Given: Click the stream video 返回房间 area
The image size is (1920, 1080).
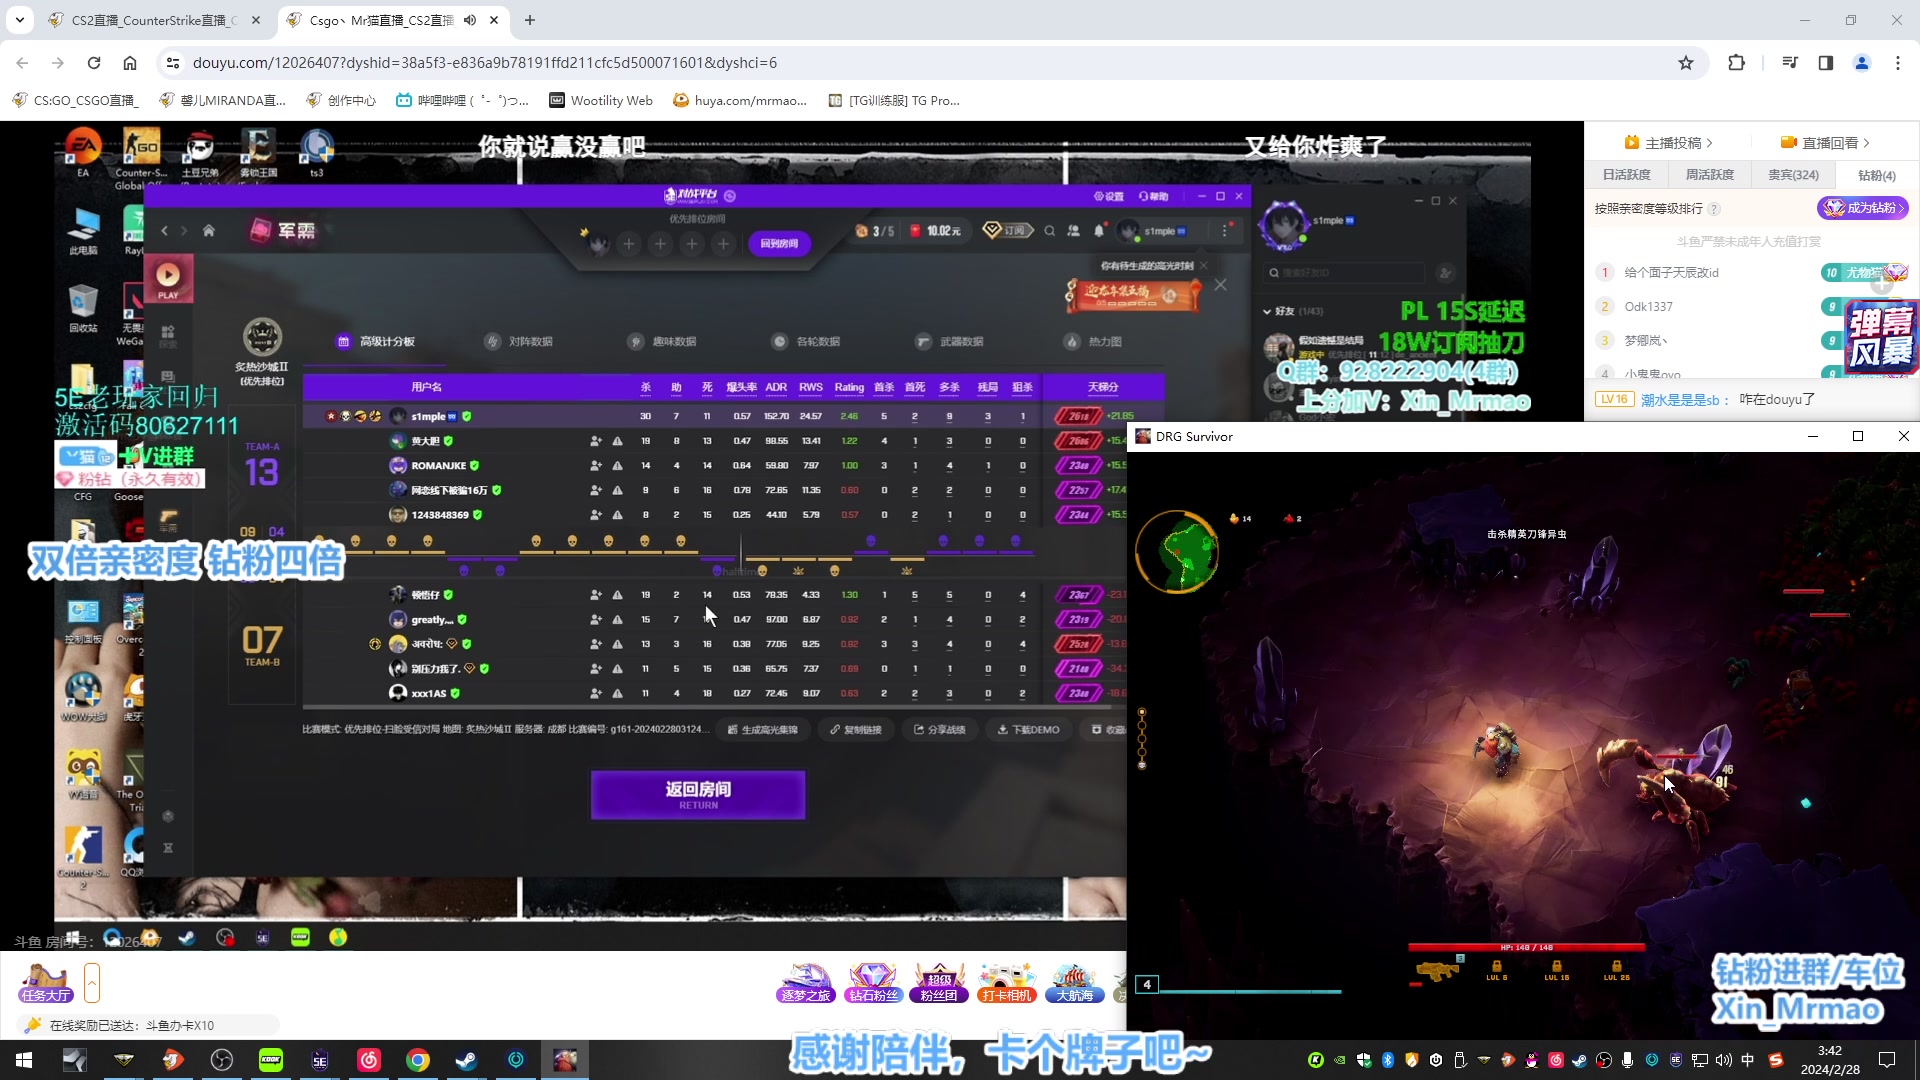Looking at the screenshot, I should (698, 795).
